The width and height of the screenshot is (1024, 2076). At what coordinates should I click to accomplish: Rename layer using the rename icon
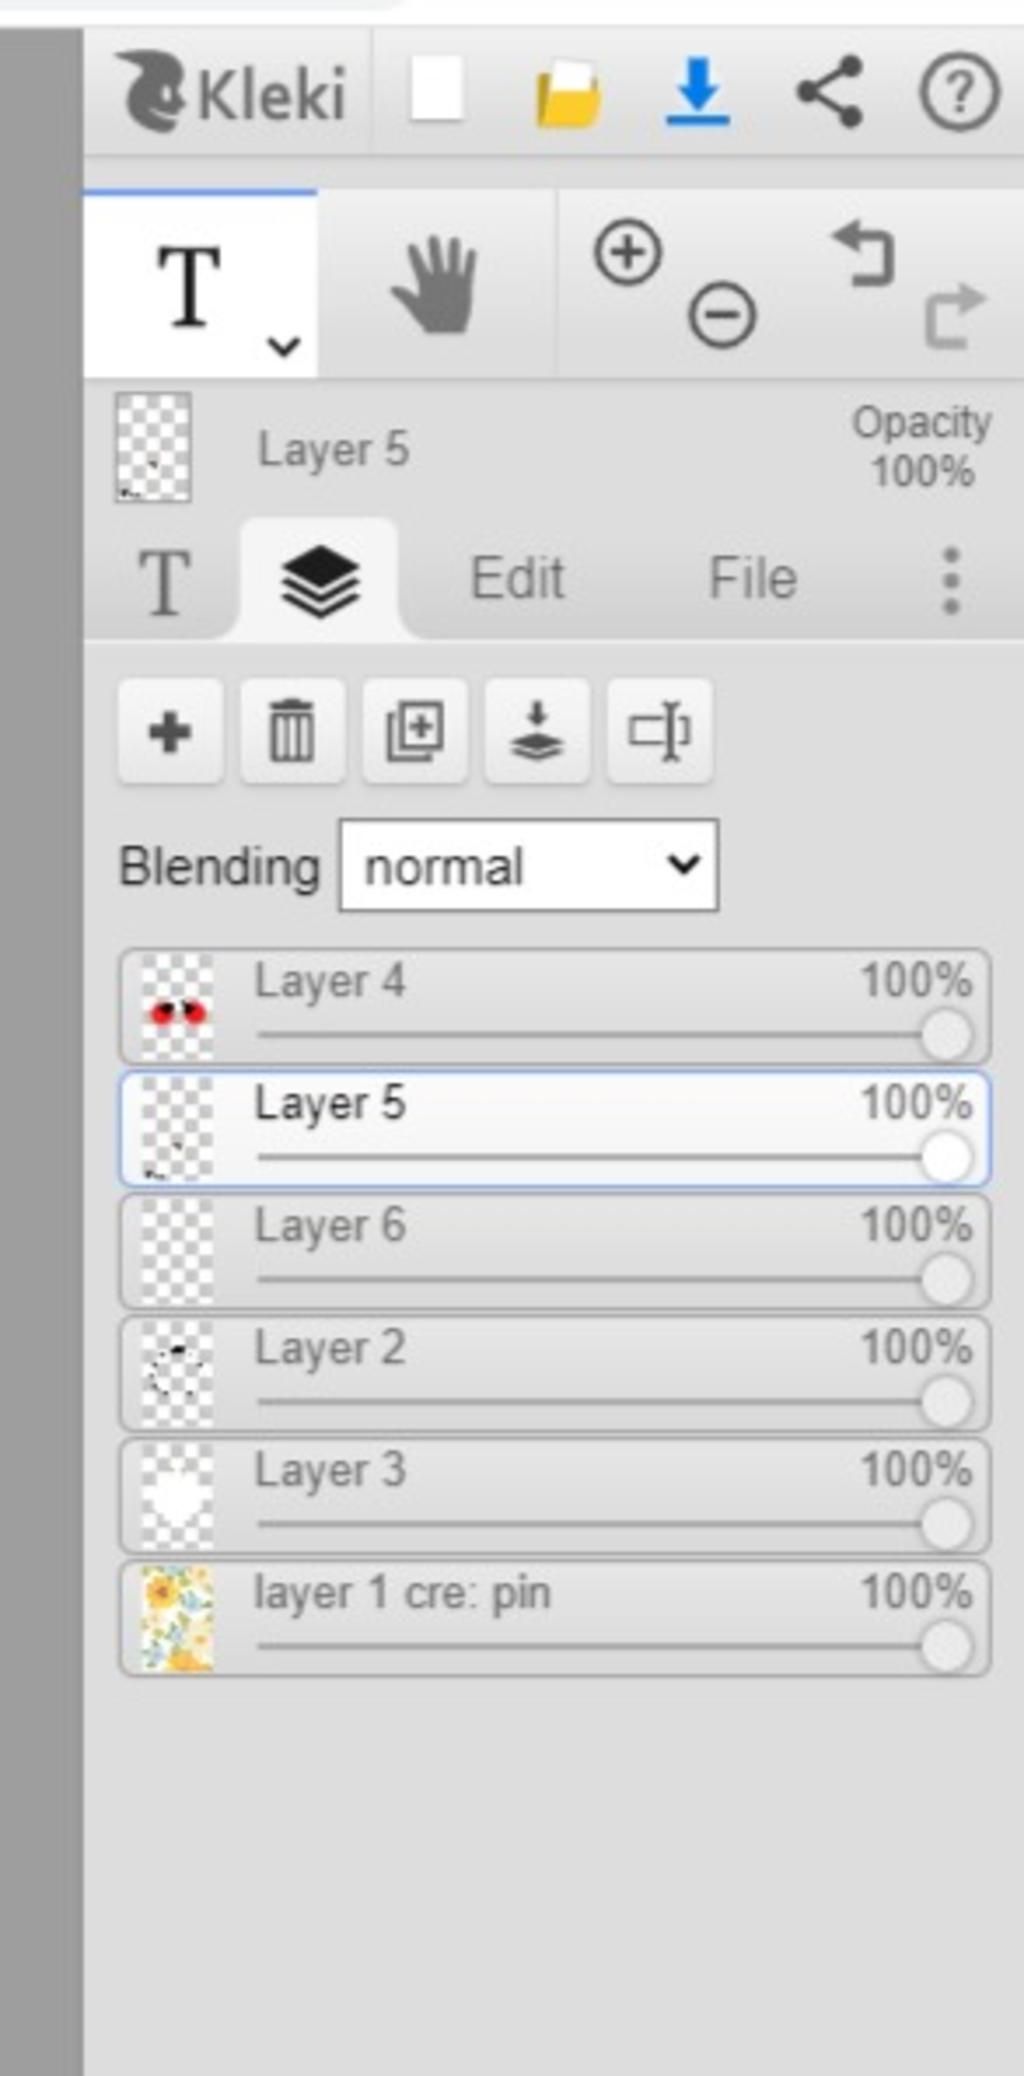pyautogui.click(x=659, y=731)
